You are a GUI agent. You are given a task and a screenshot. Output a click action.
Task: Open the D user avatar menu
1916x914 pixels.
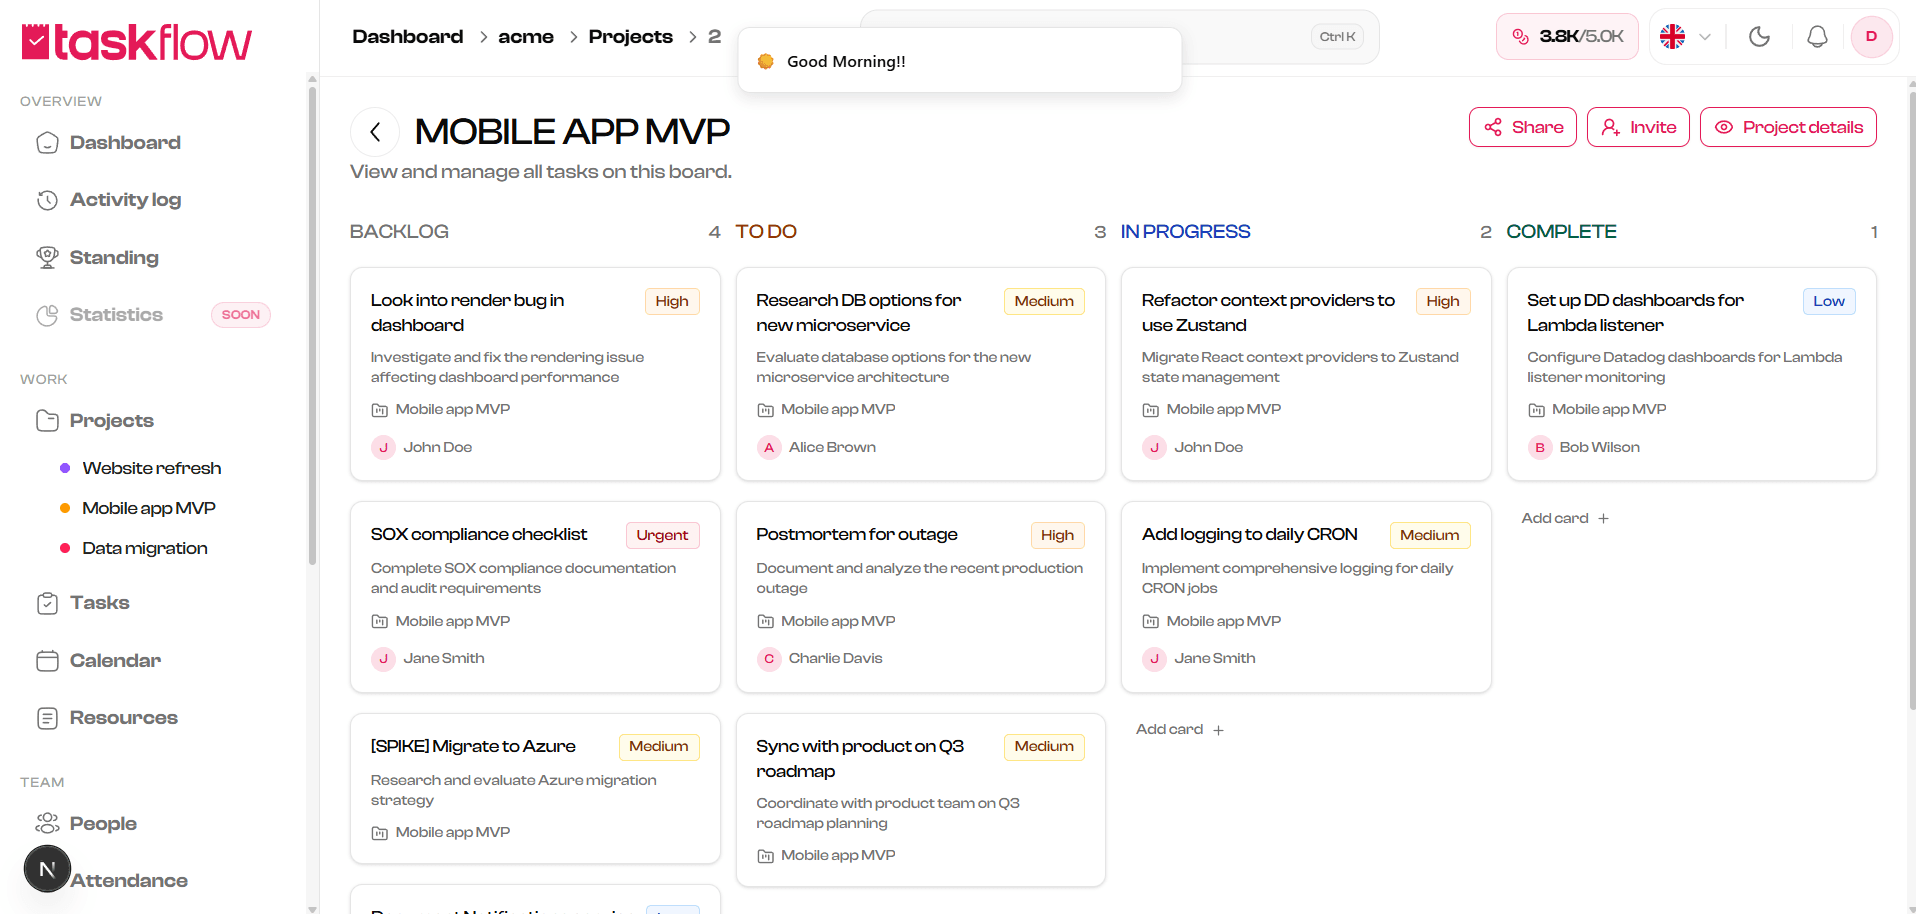coord(1871,37)
